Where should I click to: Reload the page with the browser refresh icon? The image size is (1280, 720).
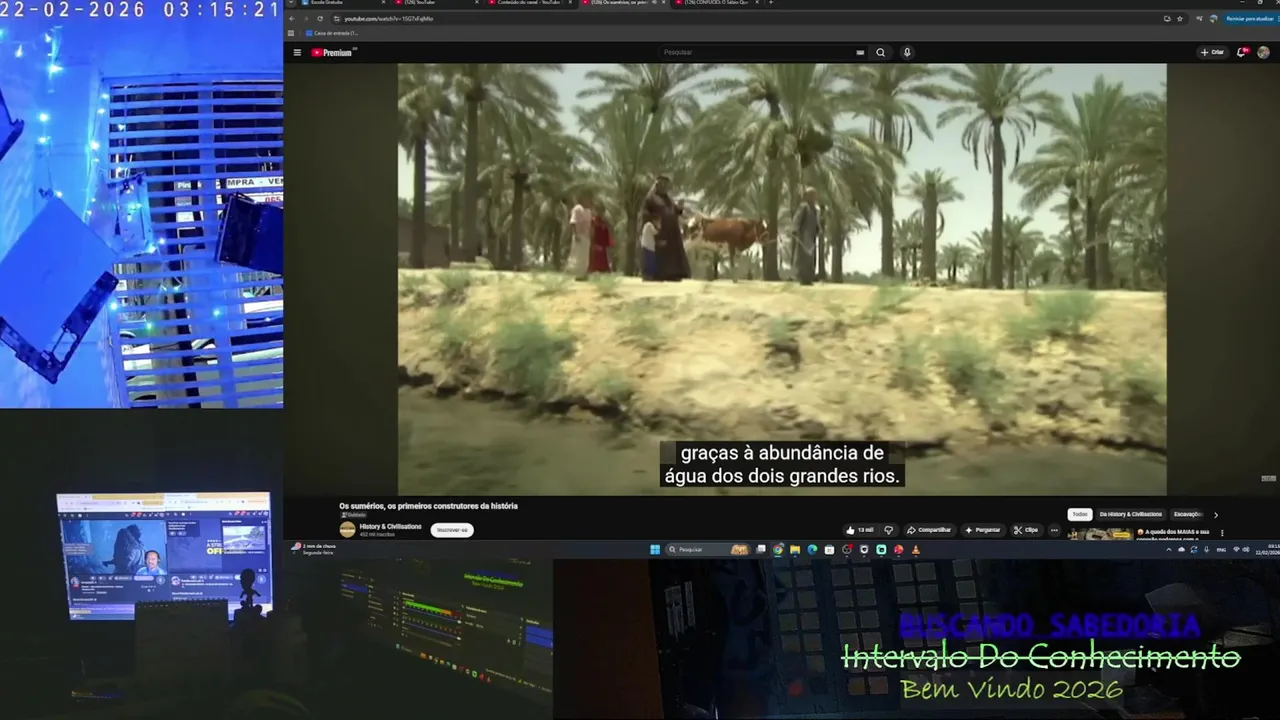pyautogui.click(x=320, y=18)
